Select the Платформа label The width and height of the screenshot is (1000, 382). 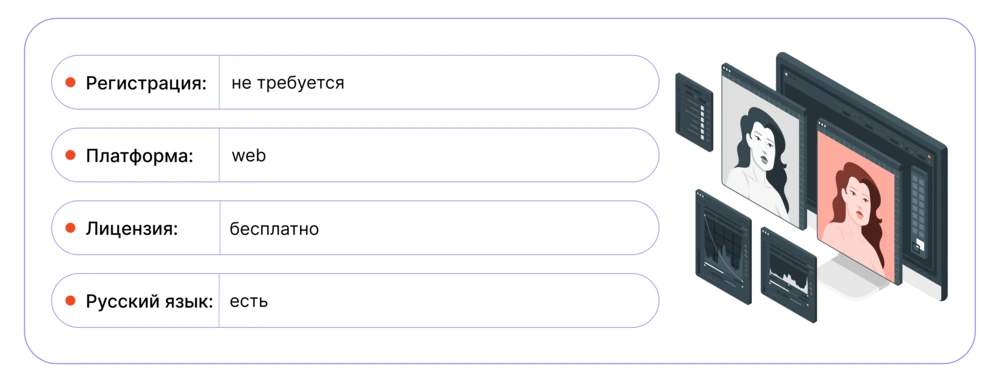pos(139,156)
